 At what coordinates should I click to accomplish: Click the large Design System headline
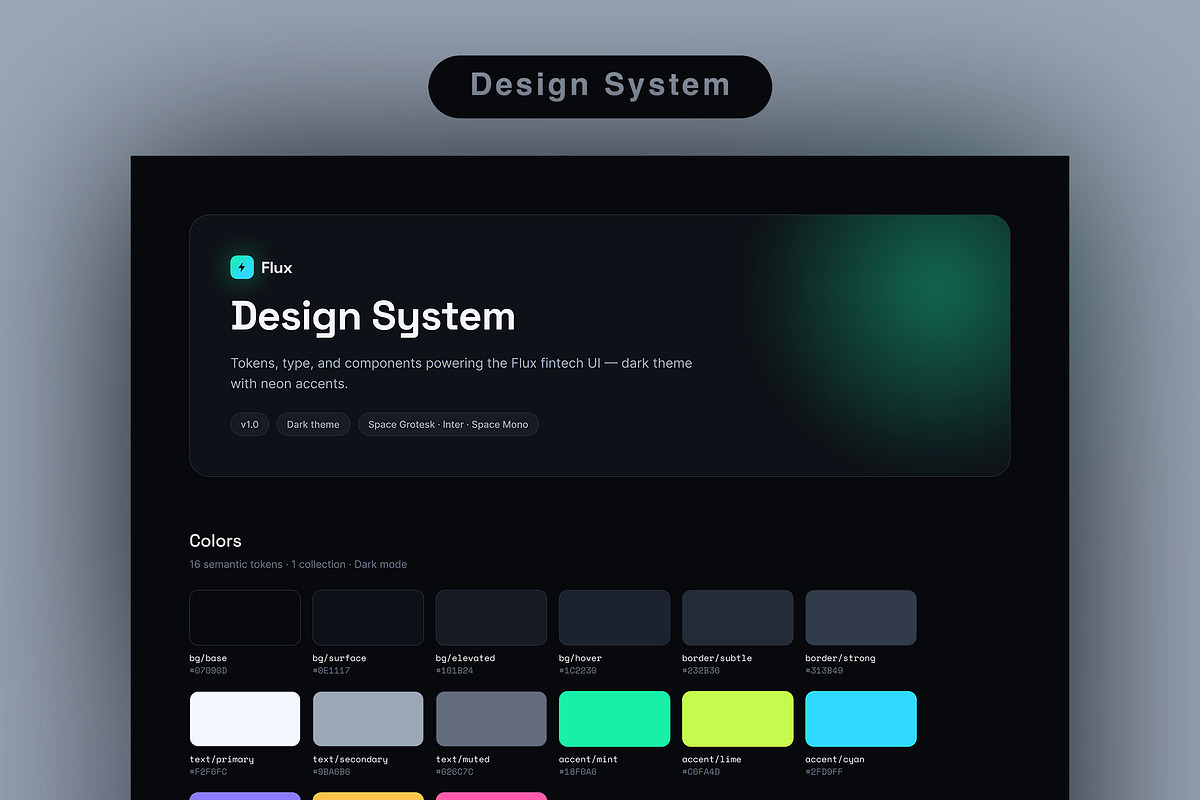click(373, 317)
